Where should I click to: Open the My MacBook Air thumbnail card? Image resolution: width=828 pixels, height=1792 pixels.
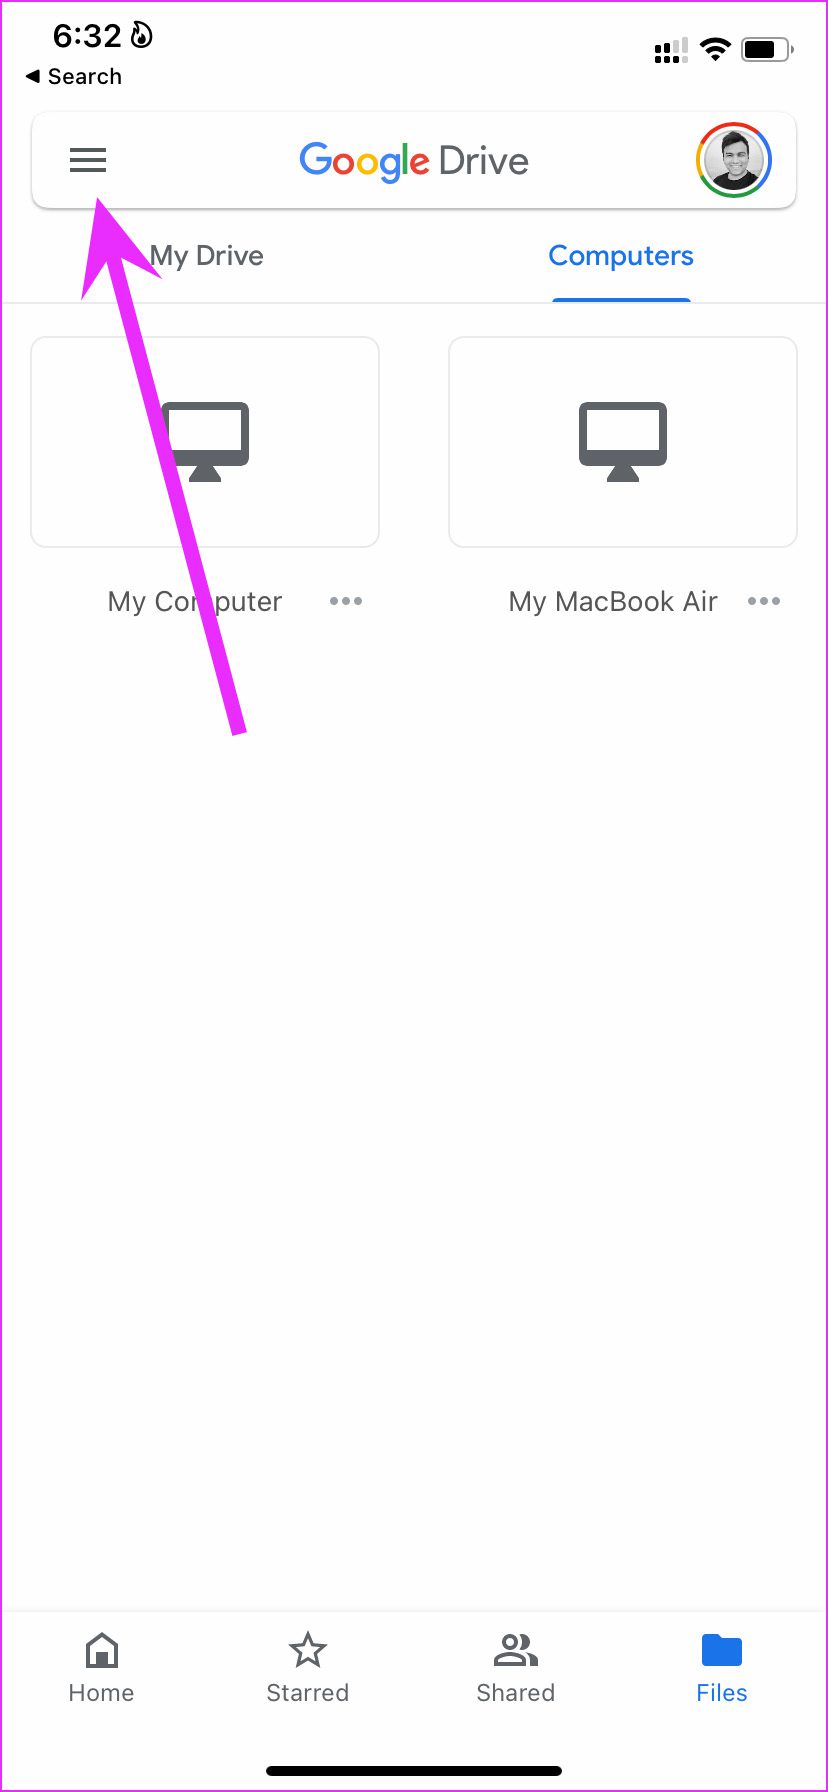[x=623, y=442]
